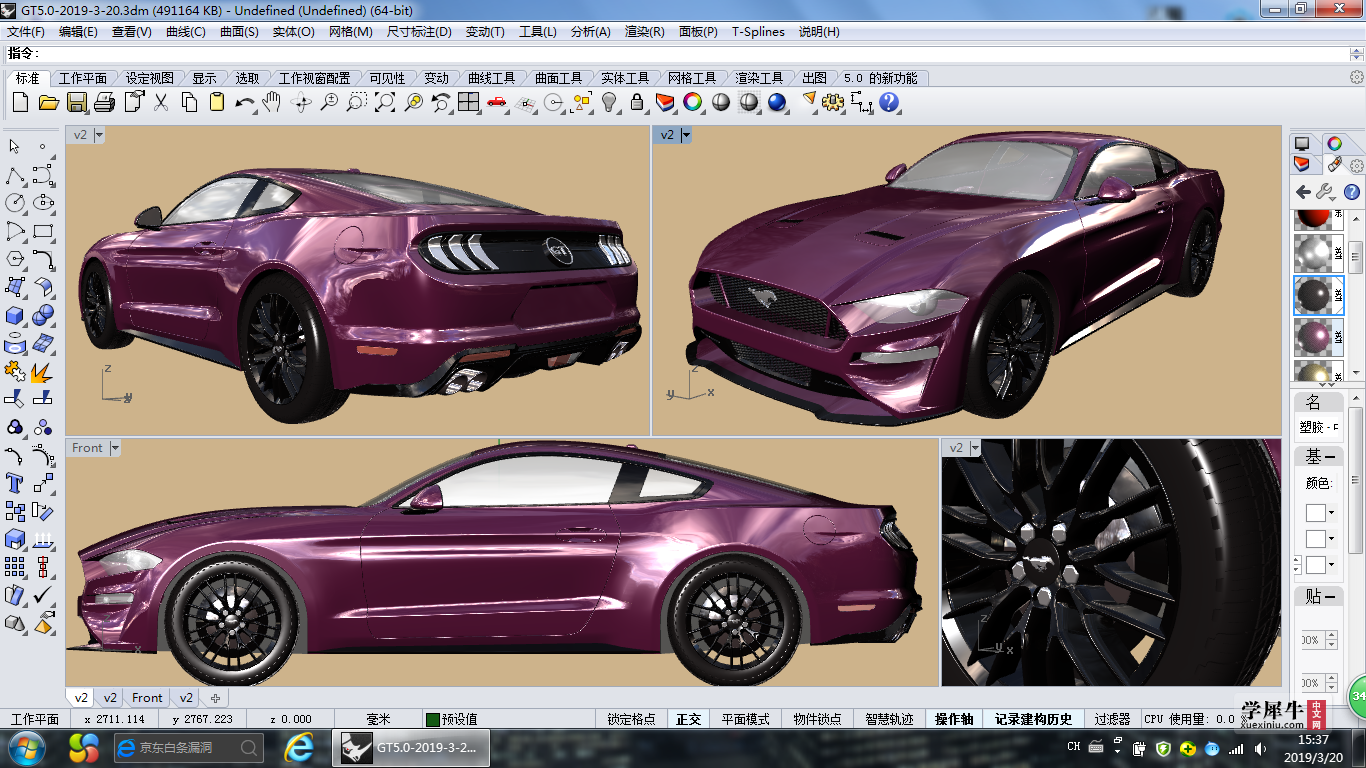This screenshot has height=768, width=1366.
Task: Select the Circle tool in left toolbar
Action: click(x=15, y=203)
